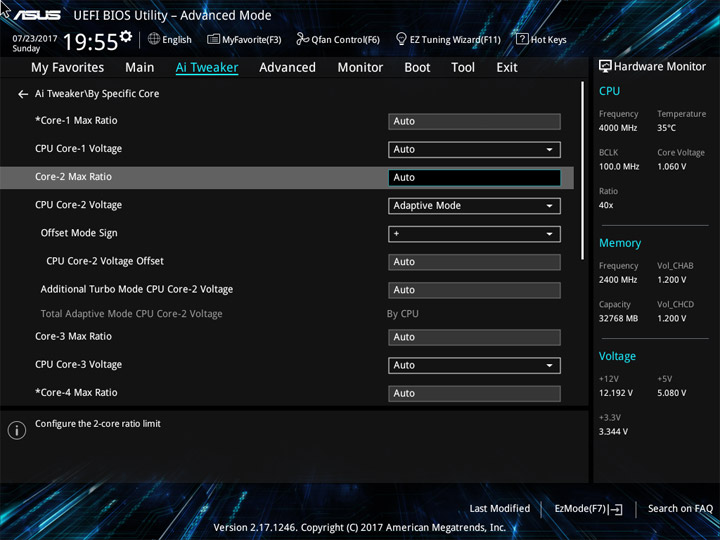The height and width of the screenshot is (540, 720).
Task: Click the ASUS logo
Action: pyautogui.click(x=37, y=15)
